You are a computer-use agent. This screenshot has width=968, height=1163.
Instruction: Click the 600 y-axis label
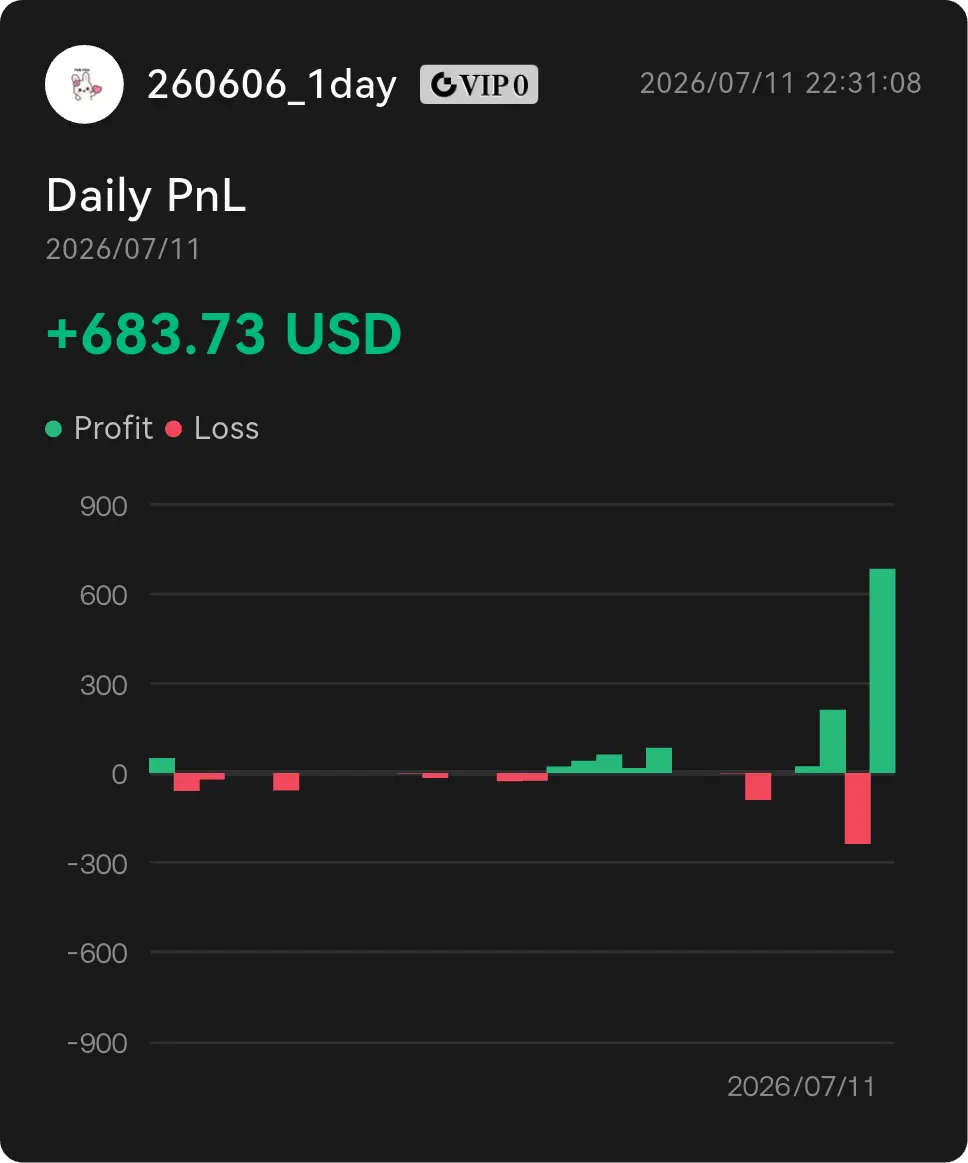point(104,596)
